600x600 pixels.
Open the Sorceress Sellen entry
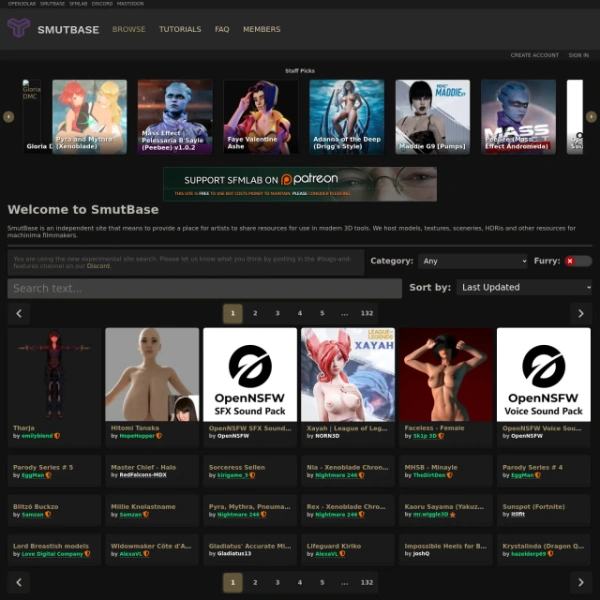(237, 468)
